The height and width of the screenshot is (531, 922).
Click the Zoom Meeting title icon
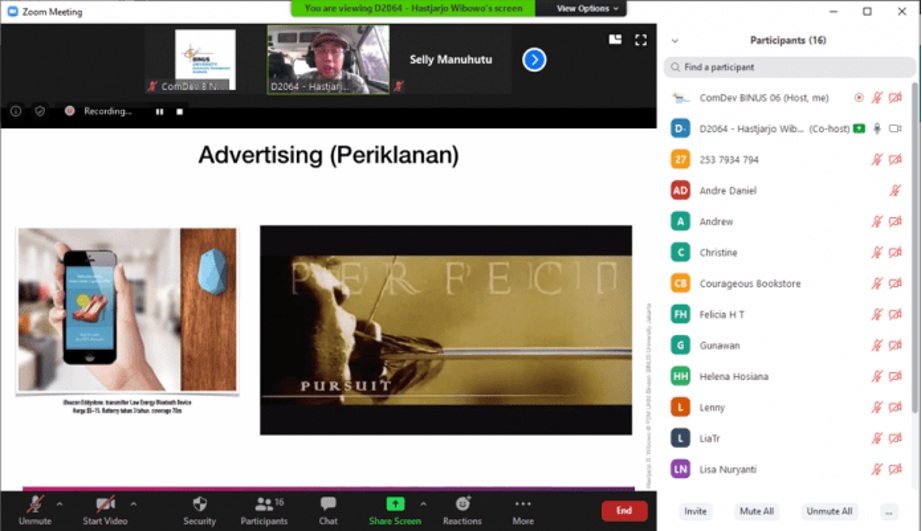[12, 12]
